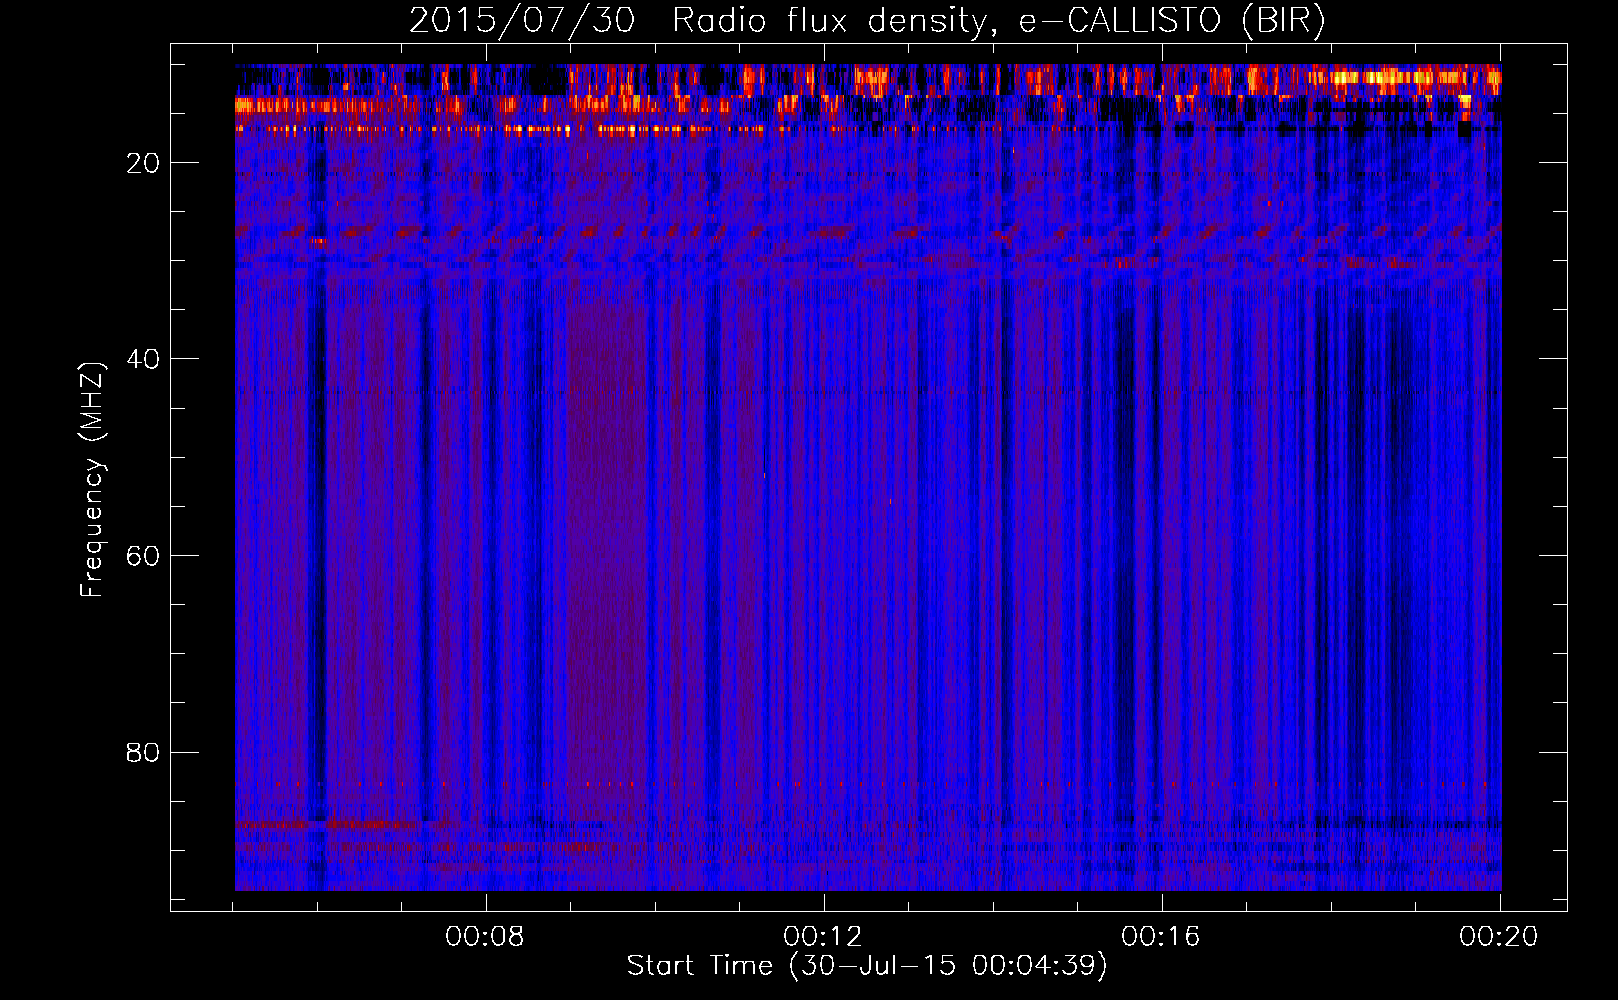1618x1000 pixels.
Task: Click the time tick label "00:12"
Action: [824, 937]
